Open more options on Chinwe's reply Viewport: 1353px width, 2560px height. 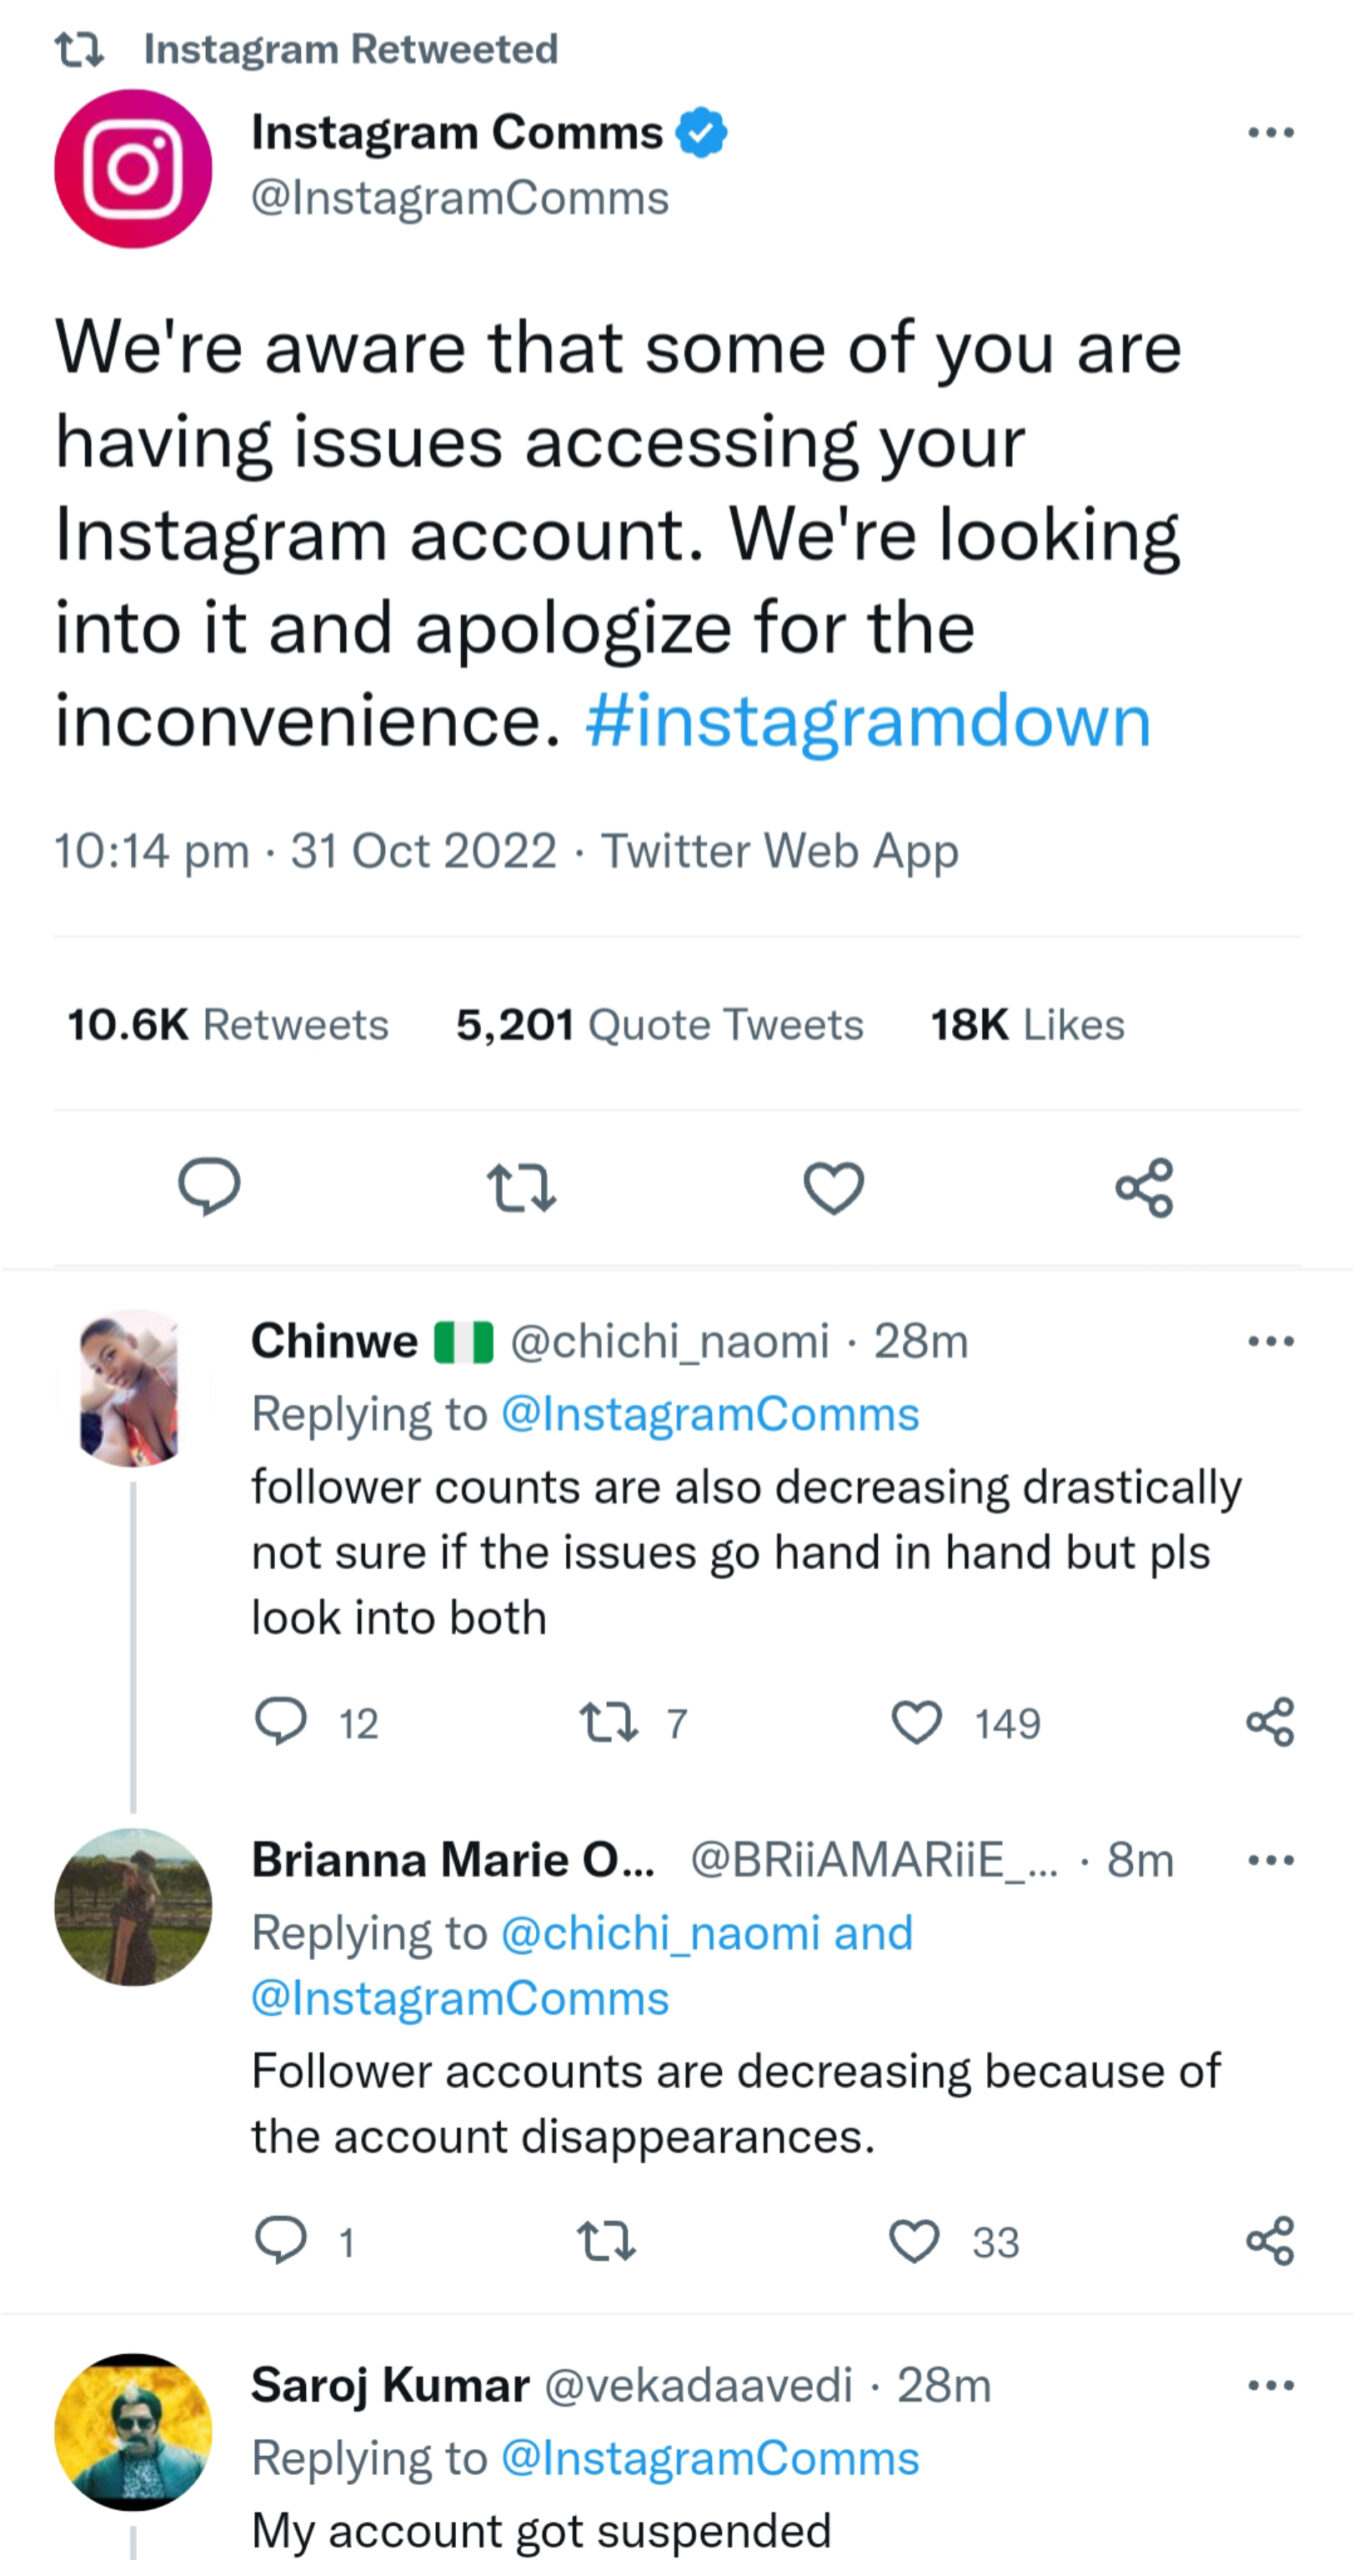(x=1271, y=1341)
